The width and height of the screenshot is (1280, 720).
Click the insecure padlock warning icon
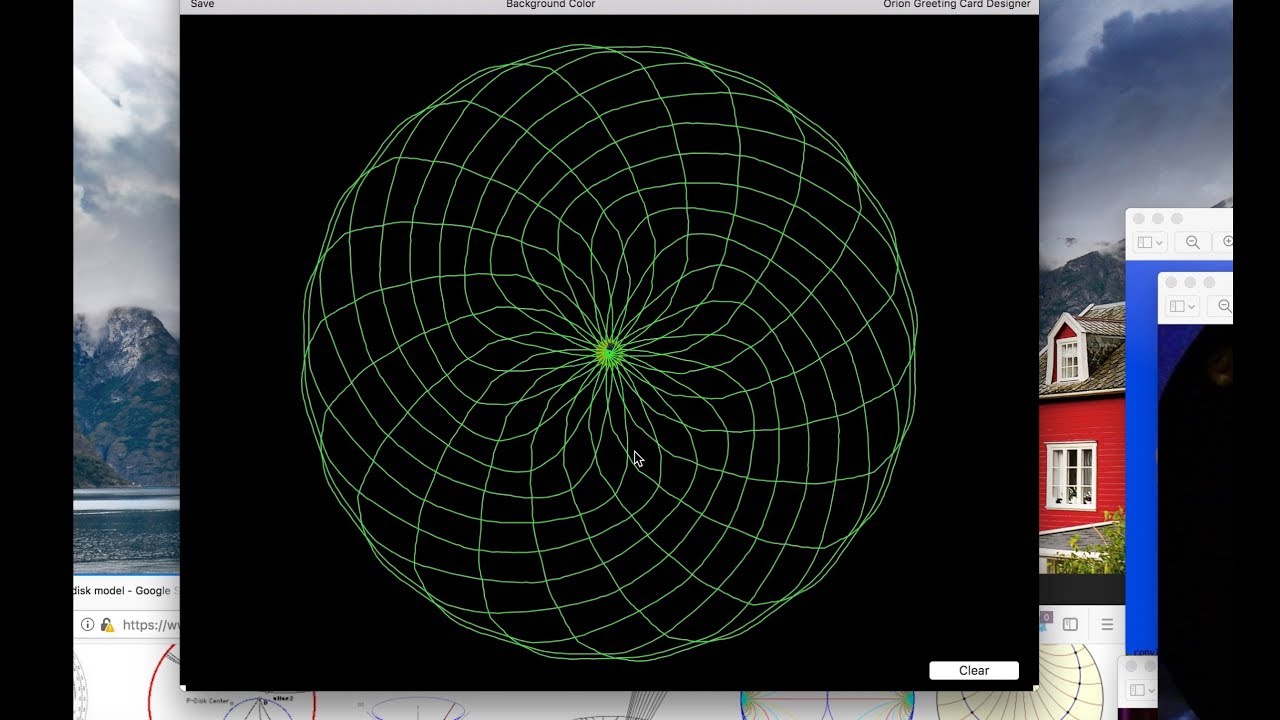(107, 625)
